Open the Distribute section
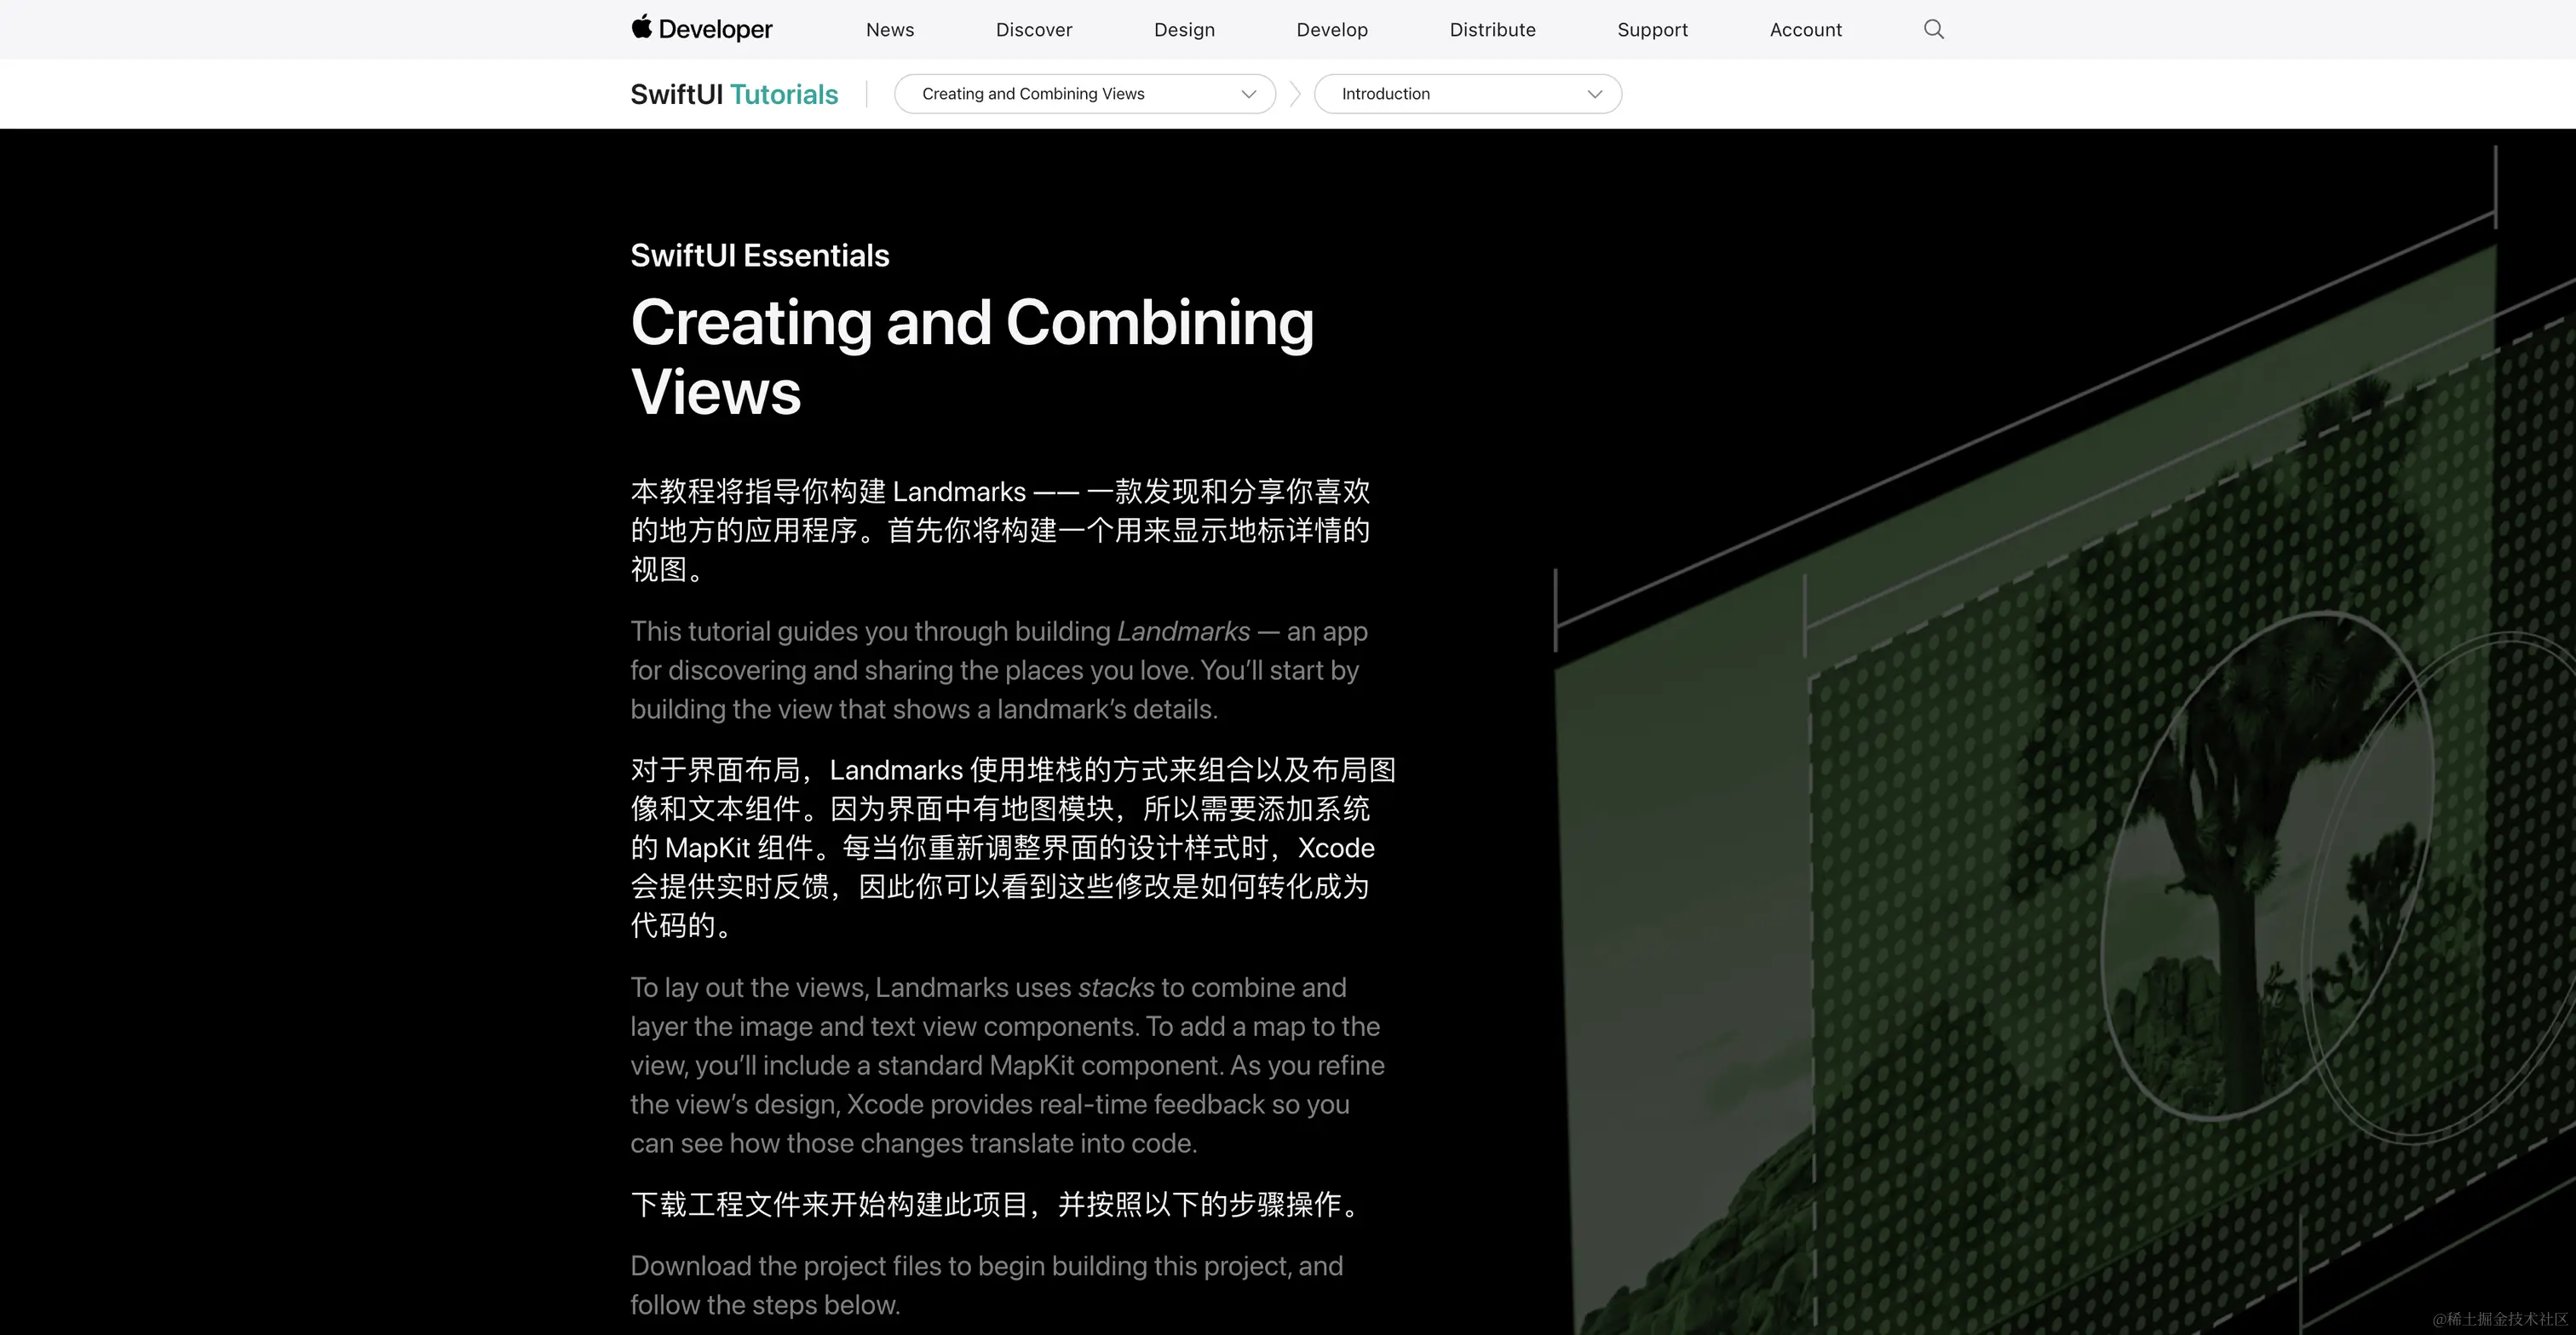 pyautogui.click(x=1492, y=29)
